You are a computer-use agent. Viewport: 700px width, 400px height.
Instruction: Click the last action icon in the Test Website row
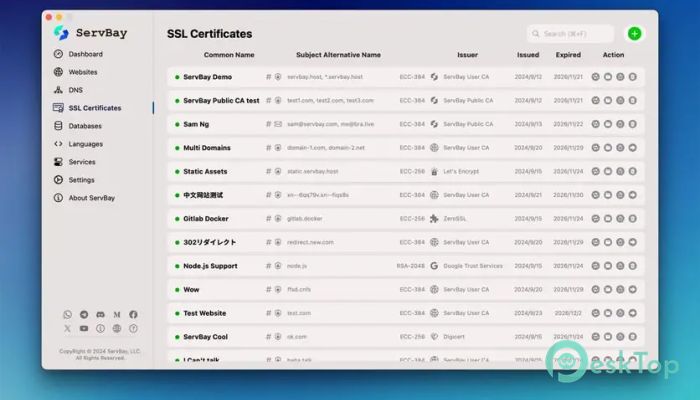[633, 313]
